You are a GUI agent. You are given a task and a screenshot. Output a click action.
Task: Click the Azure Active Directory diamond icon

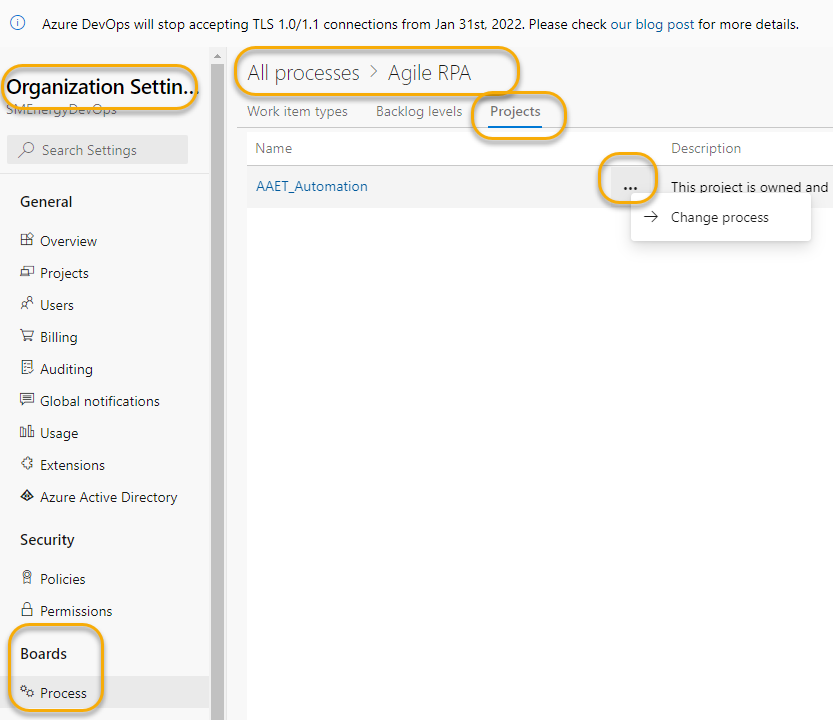point(27,495)
